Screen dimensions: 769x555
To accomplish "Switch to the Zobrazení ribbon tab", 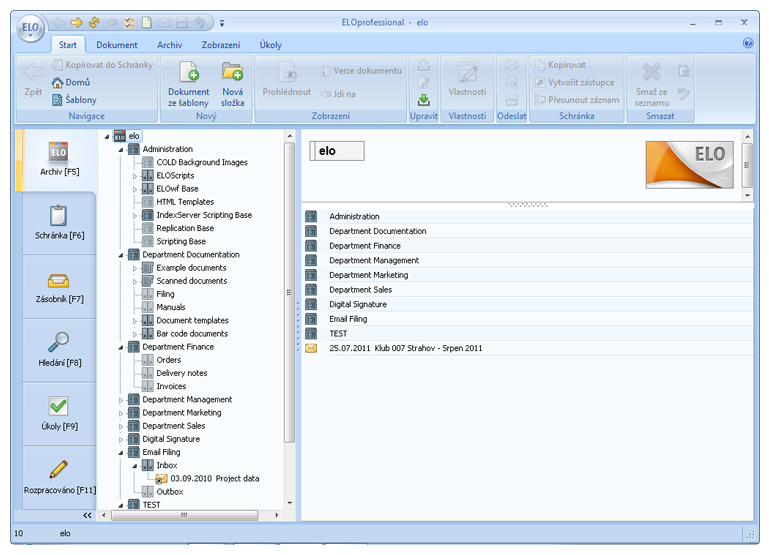I will tap(221, 45).
